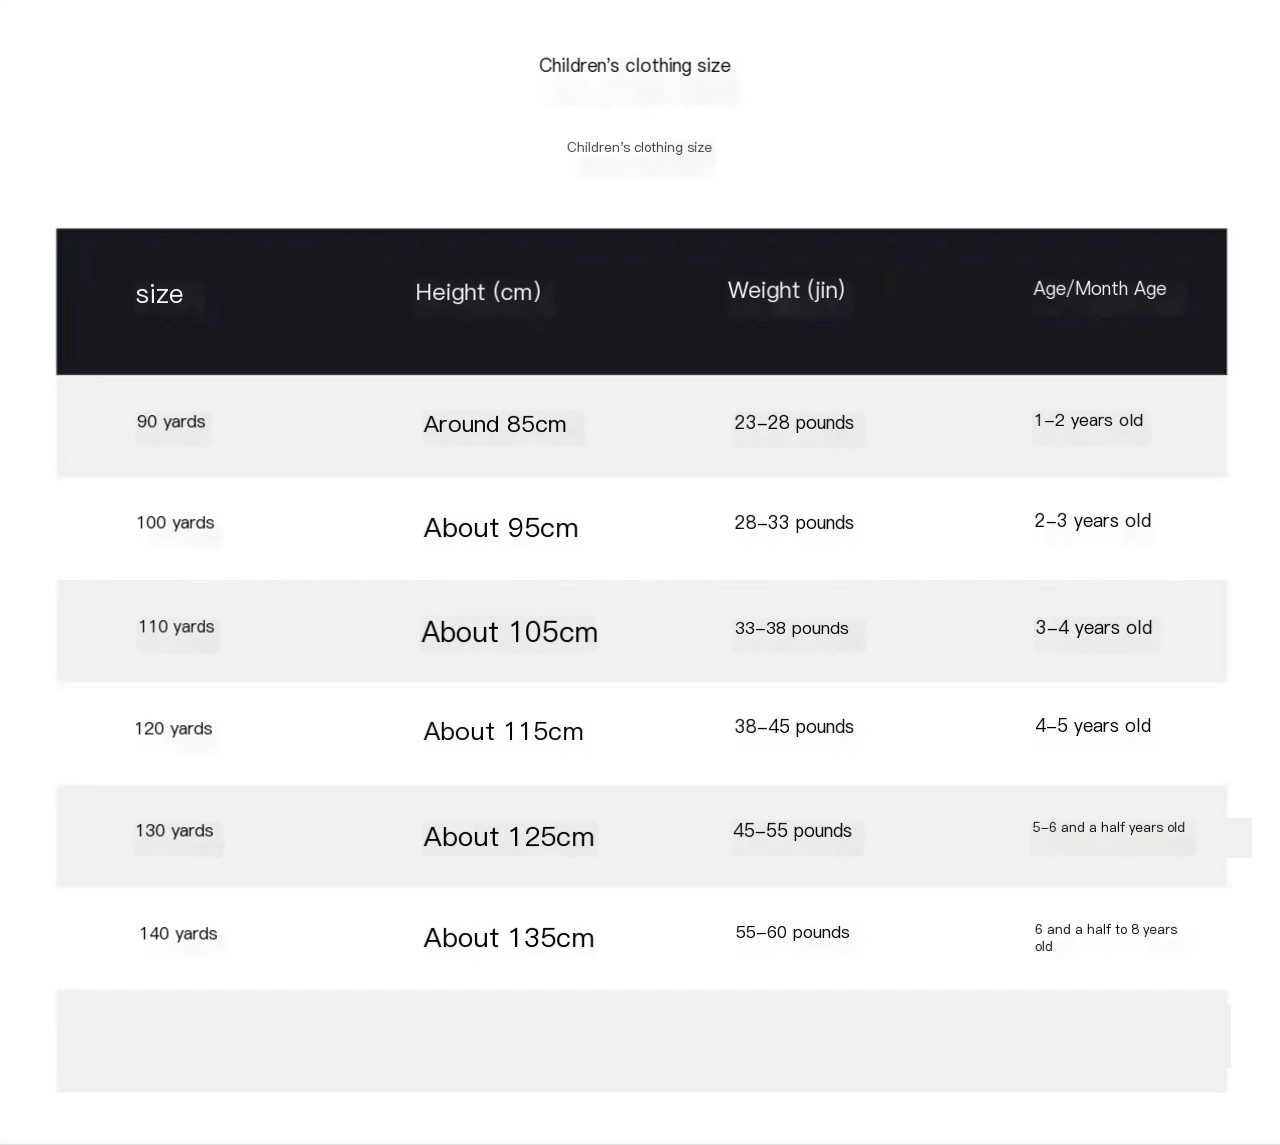Select the "Around 85cm" height cell
1280x1145 pixels.
tap(495, 424)
